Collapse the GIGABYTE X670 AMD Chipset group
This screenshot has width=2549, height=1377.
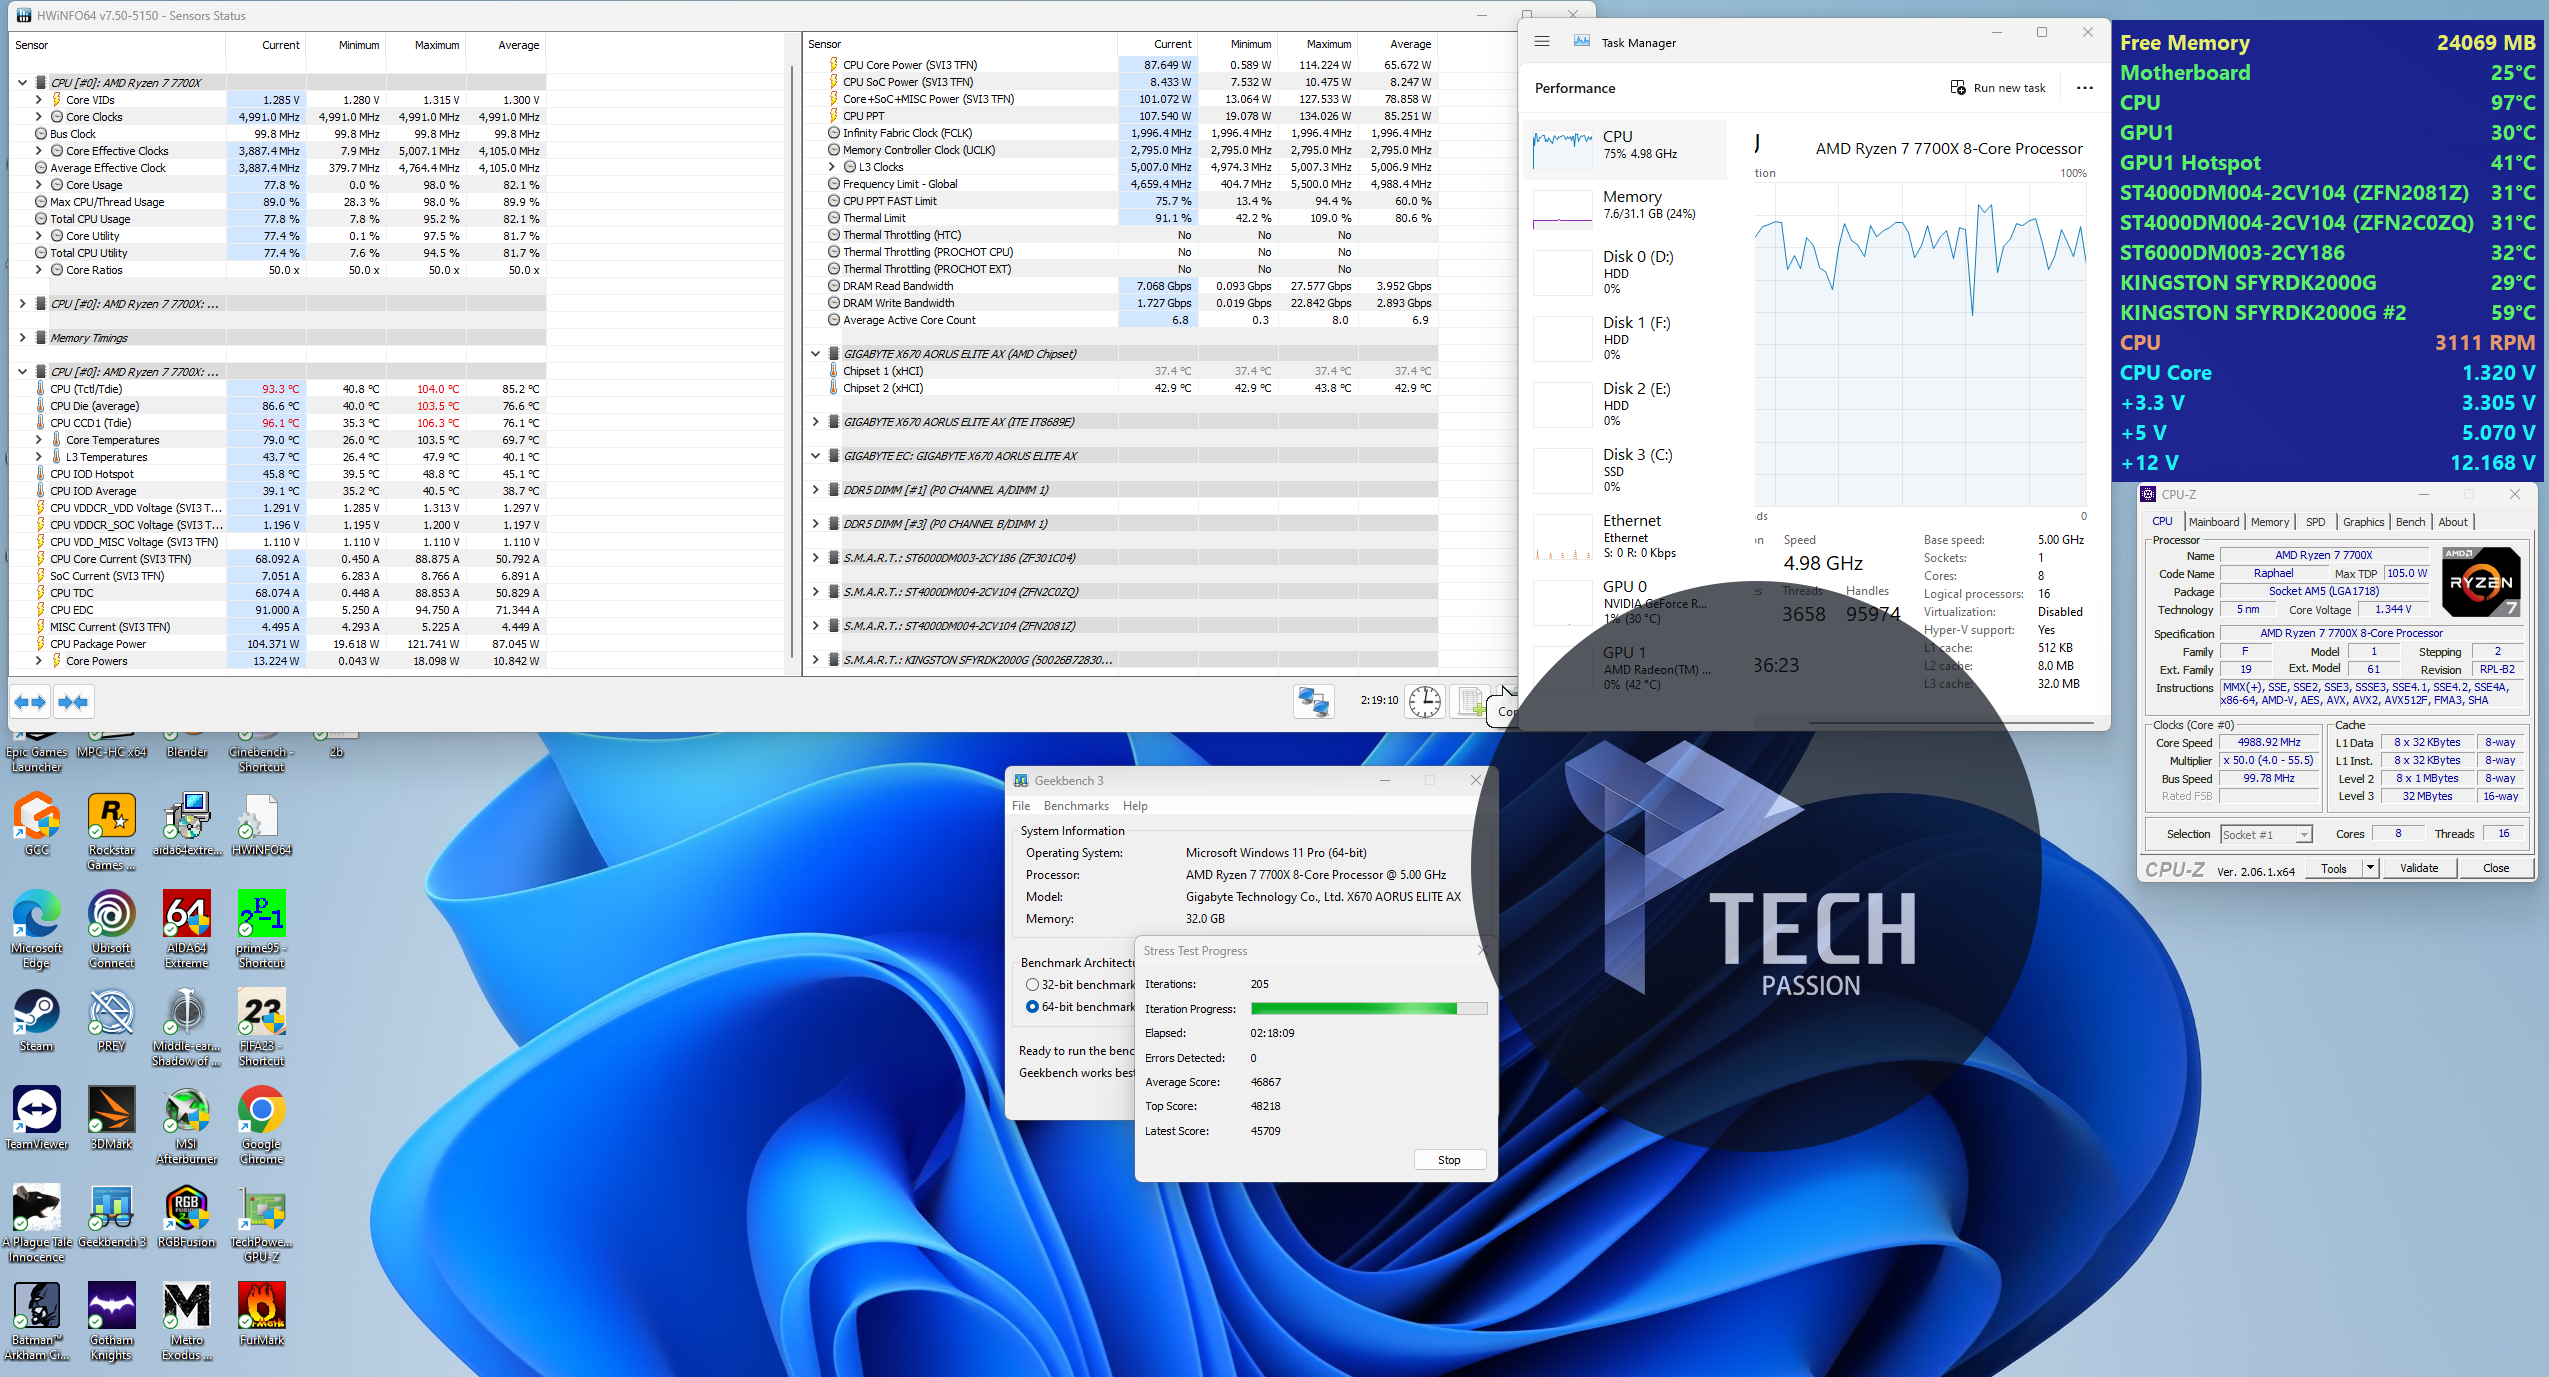click(816, 354)
